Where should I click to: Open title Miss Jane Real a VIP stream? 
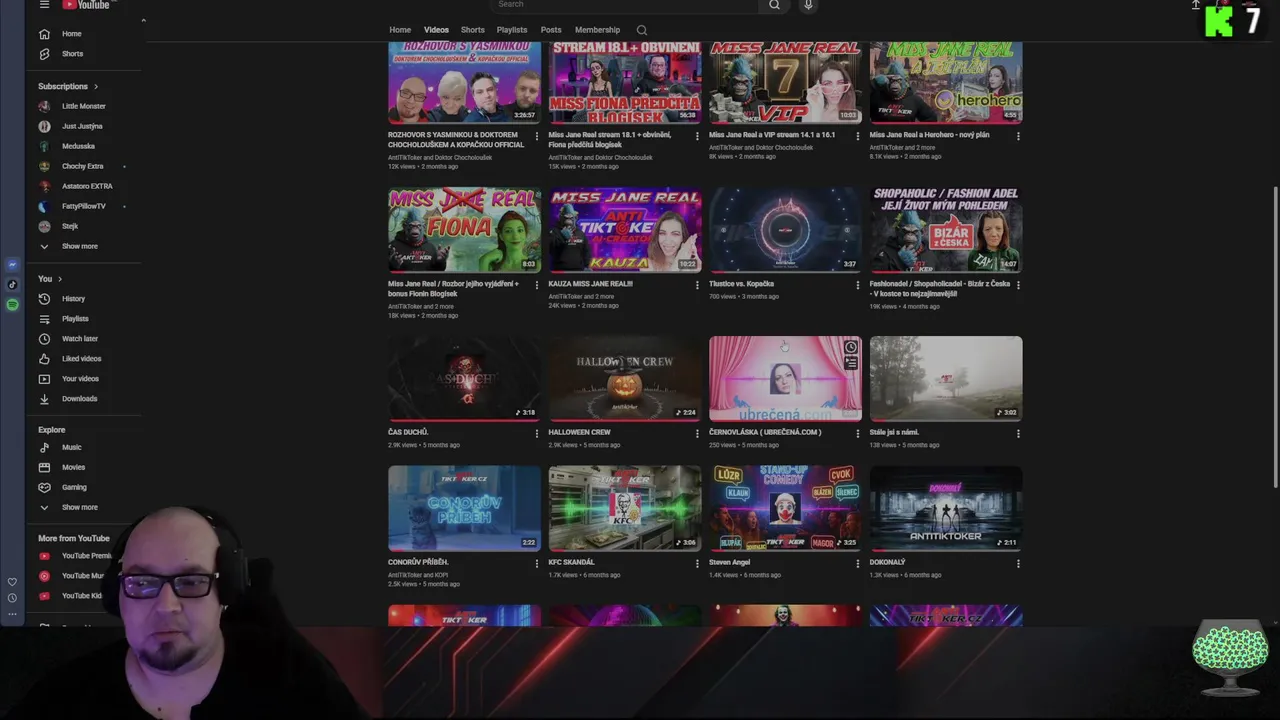(x=772, y=135)
